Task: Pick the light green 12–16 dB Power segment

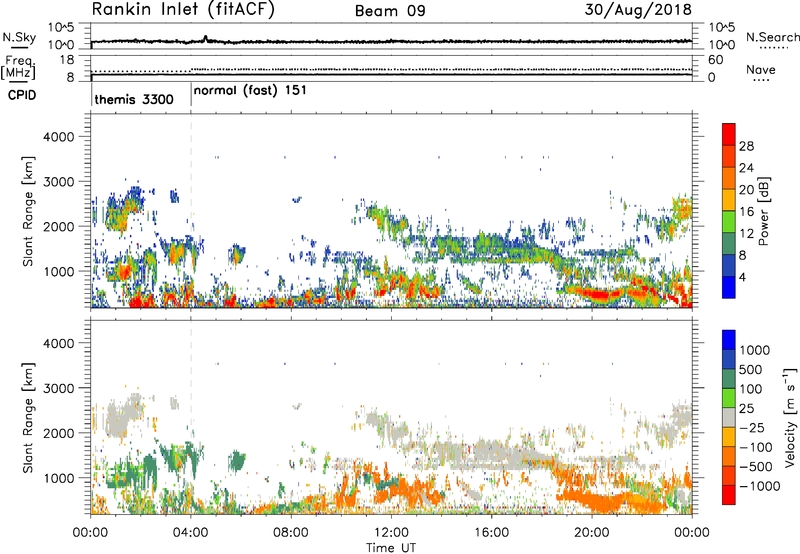Action: (729, 222)
